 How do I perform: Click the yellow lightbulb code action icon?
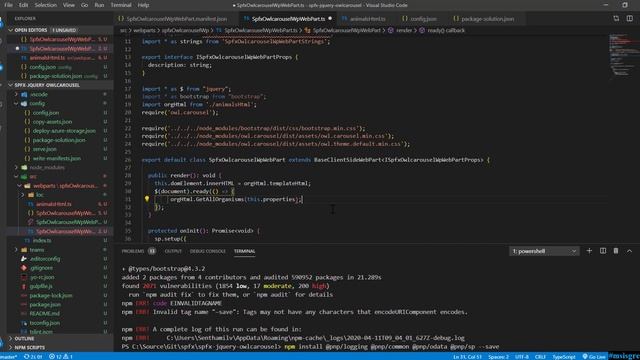pyautogui.click(x=147, y=199)
